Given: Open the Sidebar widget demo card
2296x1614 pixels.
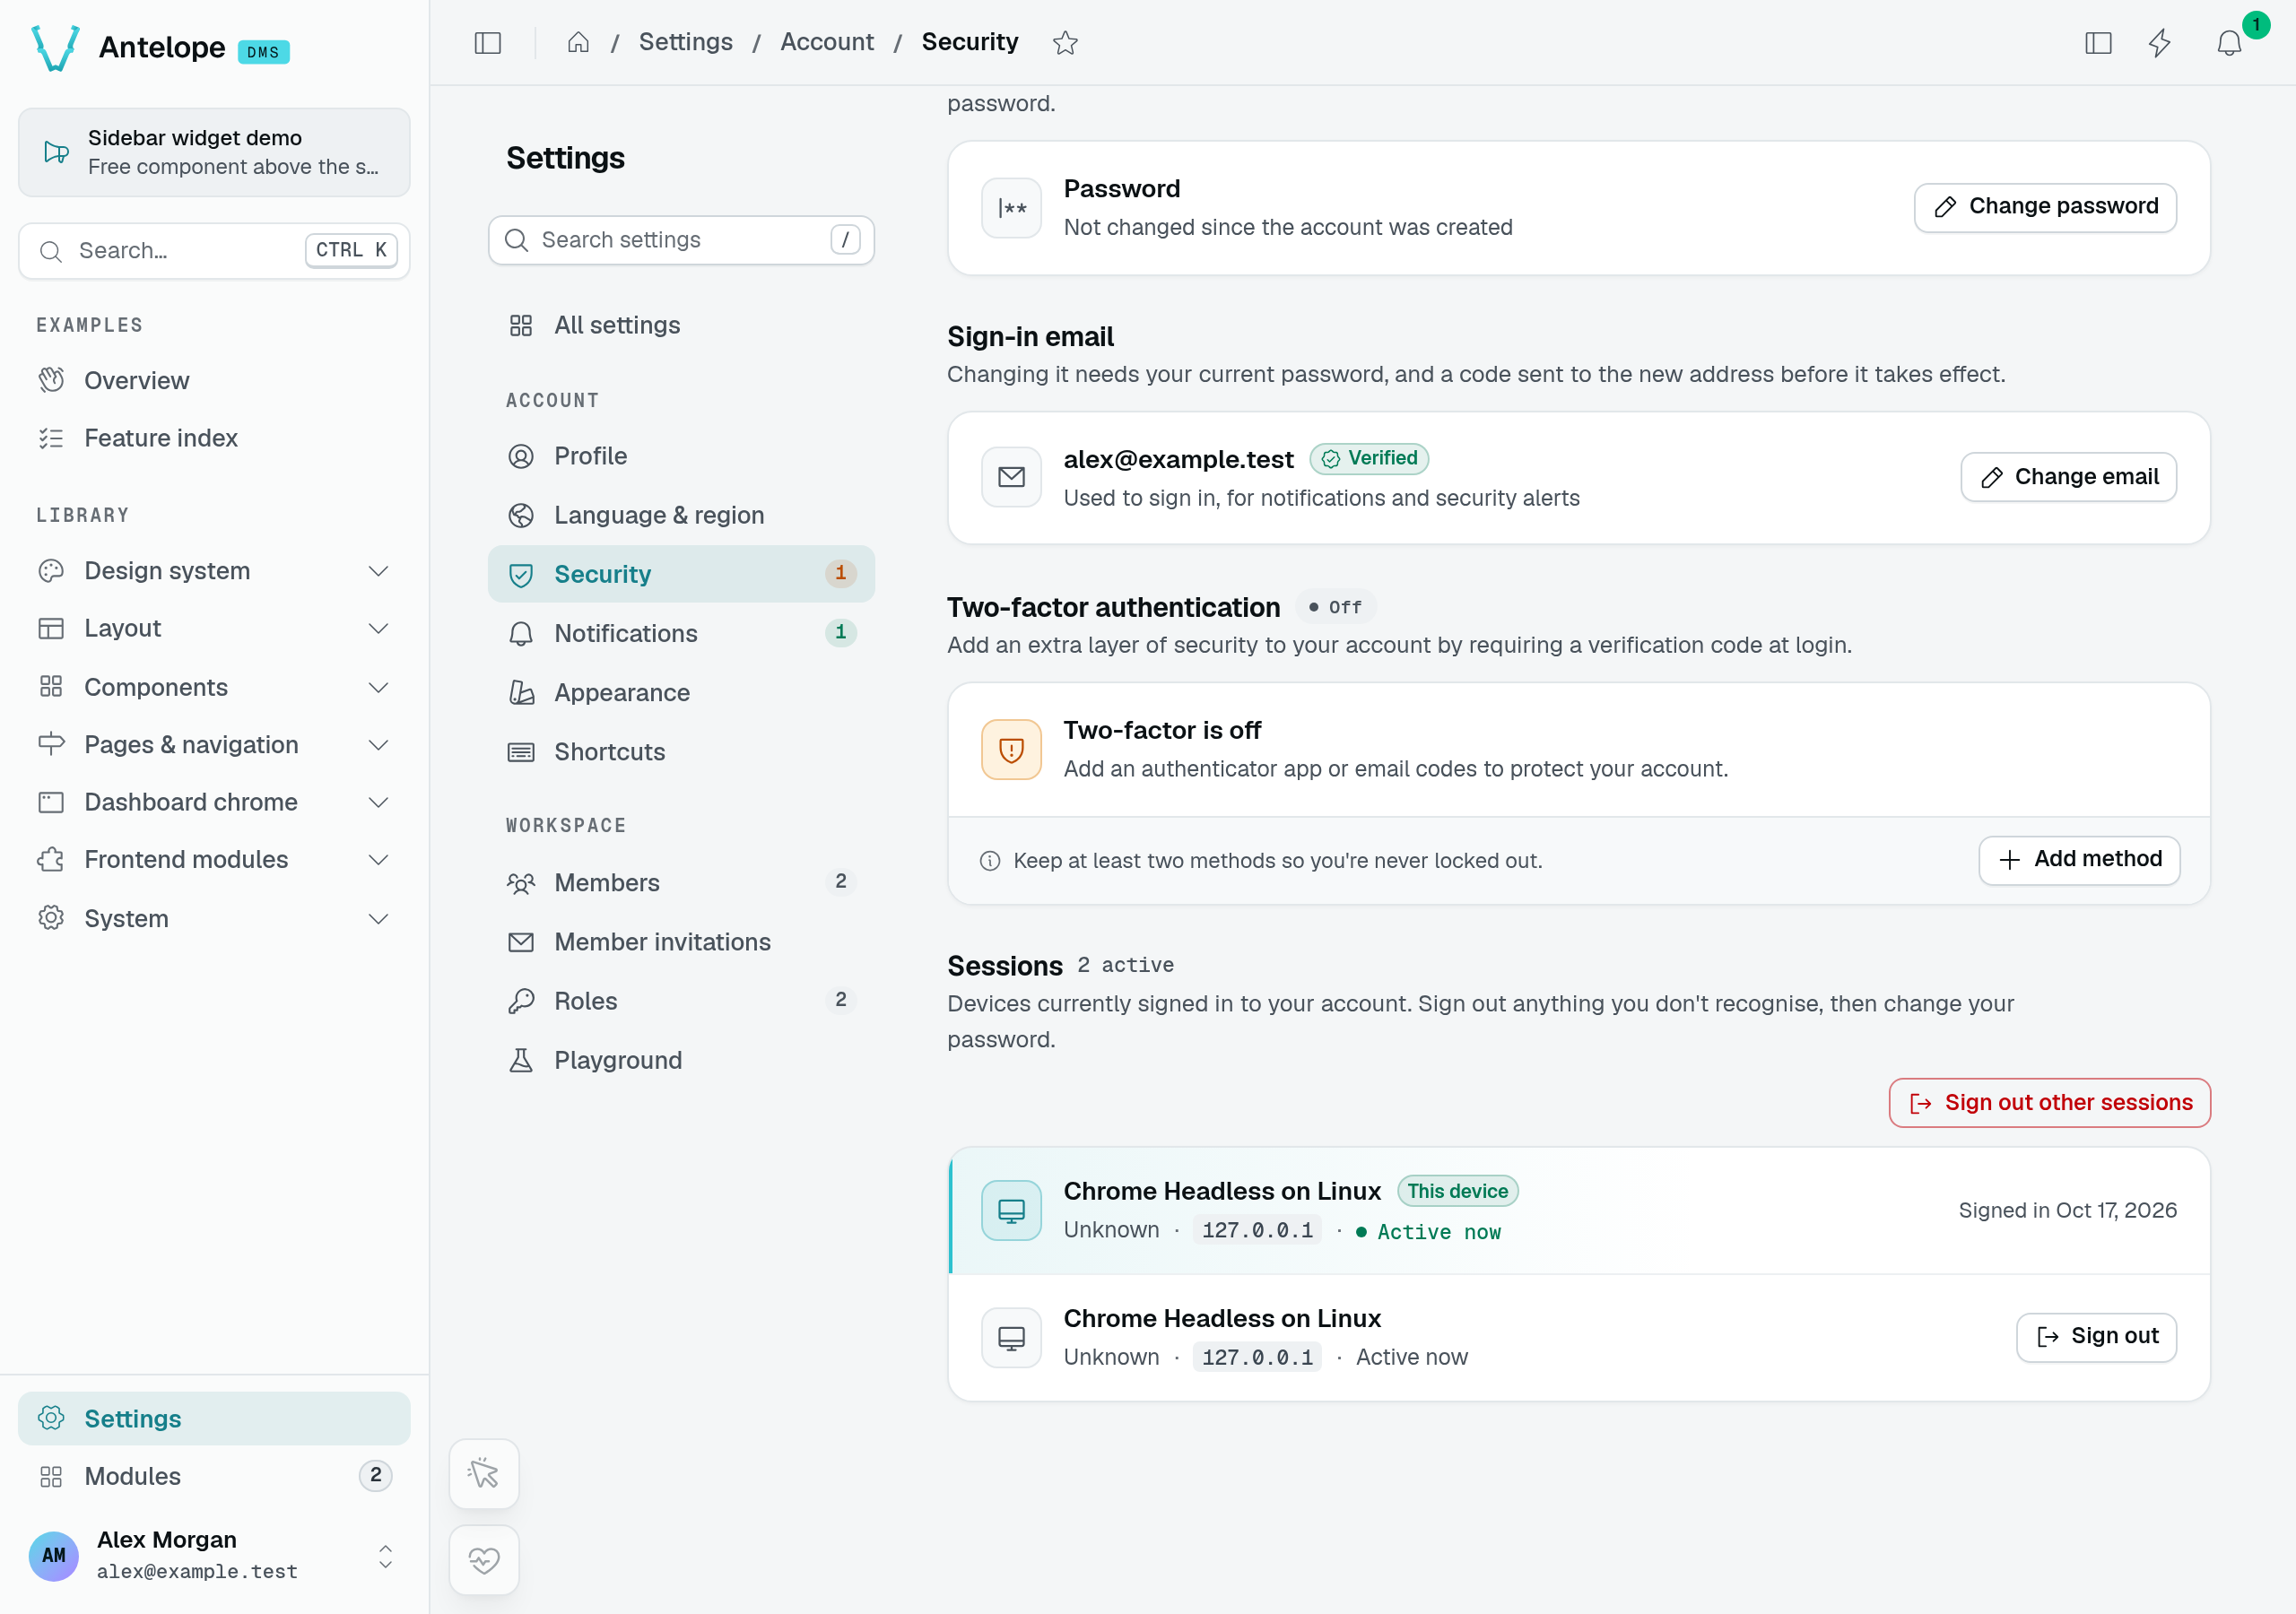Looking at the screenshot, I should click(x=214, y=152).
